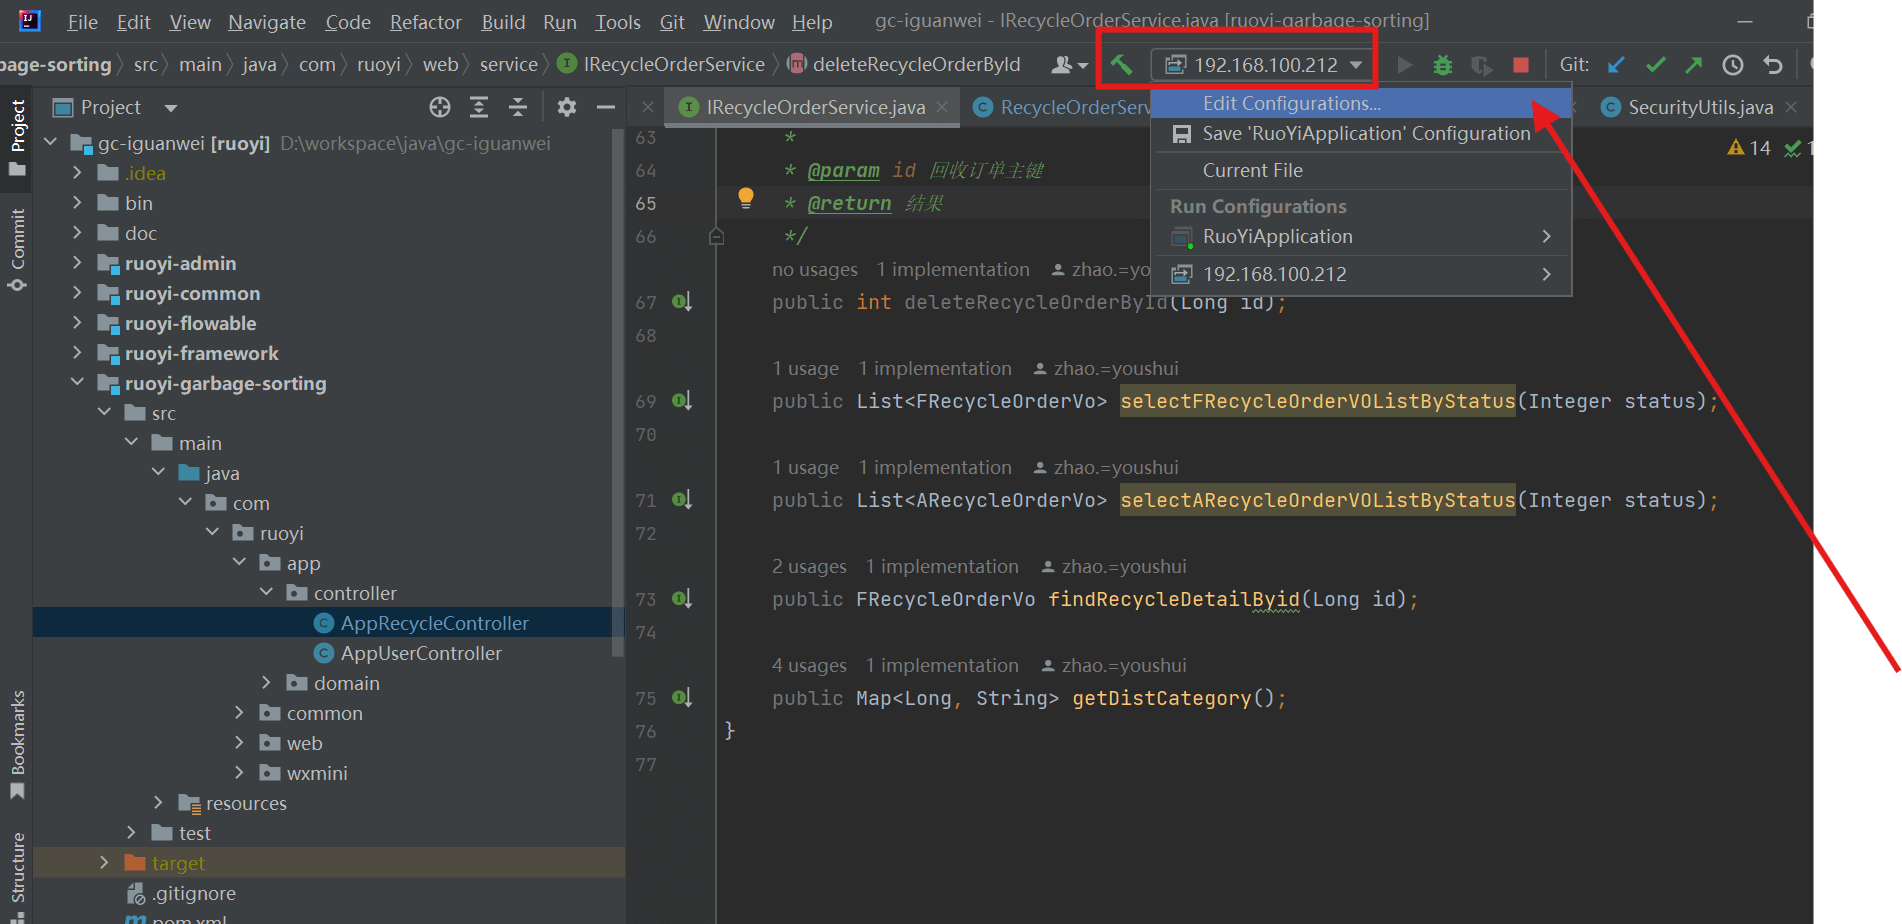Screen dimensions: 1902x924
Task: Choose Save 'RuoYiApplication' Configuration
Action: pos(1362,134)
